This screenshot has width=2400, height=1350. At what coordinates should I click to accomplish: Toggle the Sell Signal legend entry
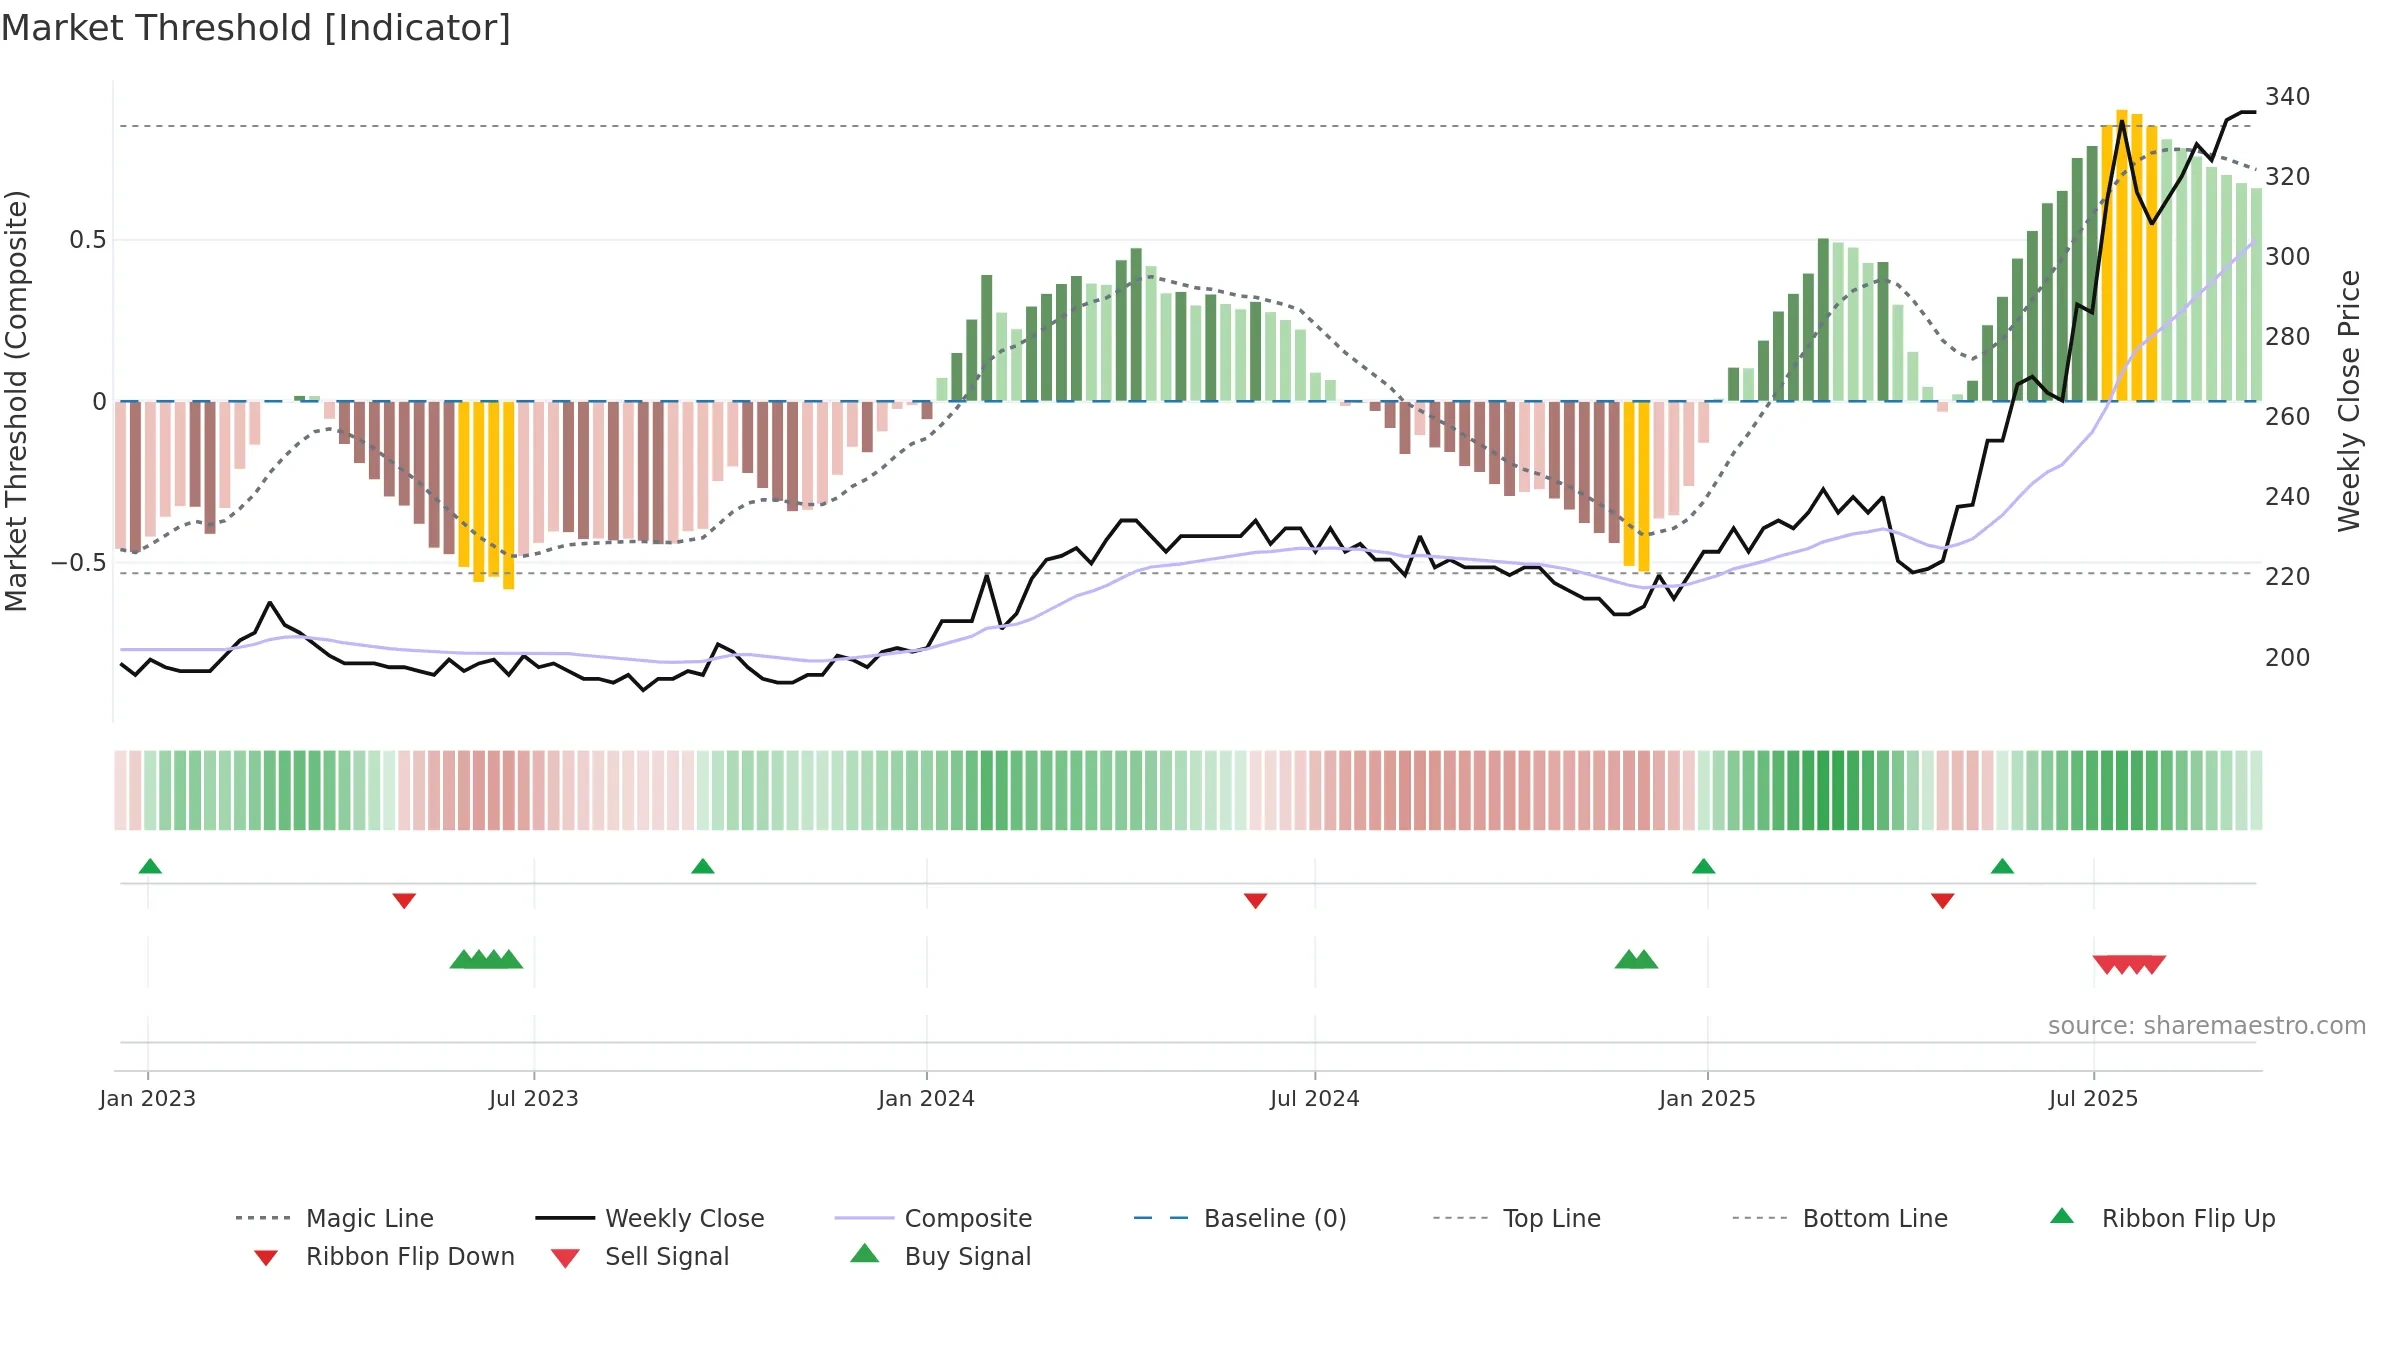(640, 1256)
